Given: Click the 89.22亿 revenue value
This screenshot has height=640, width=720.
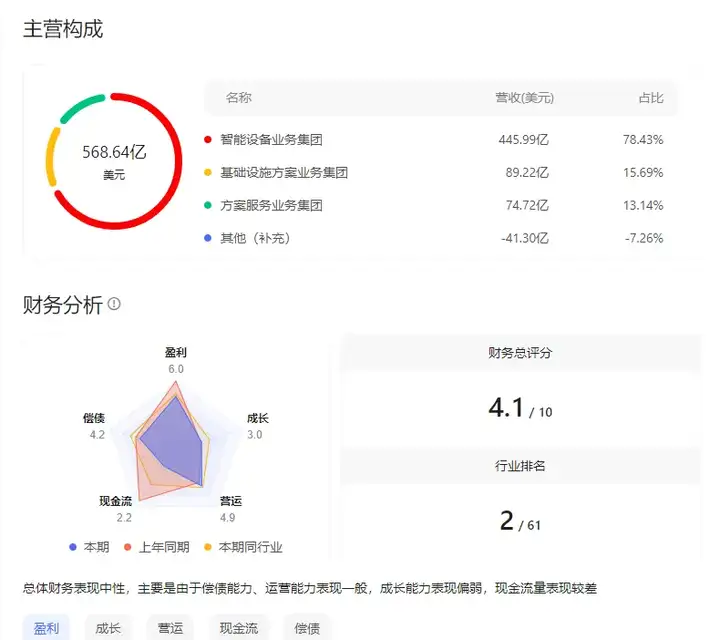Looking at the screenshot, I should tap(527, 173).
